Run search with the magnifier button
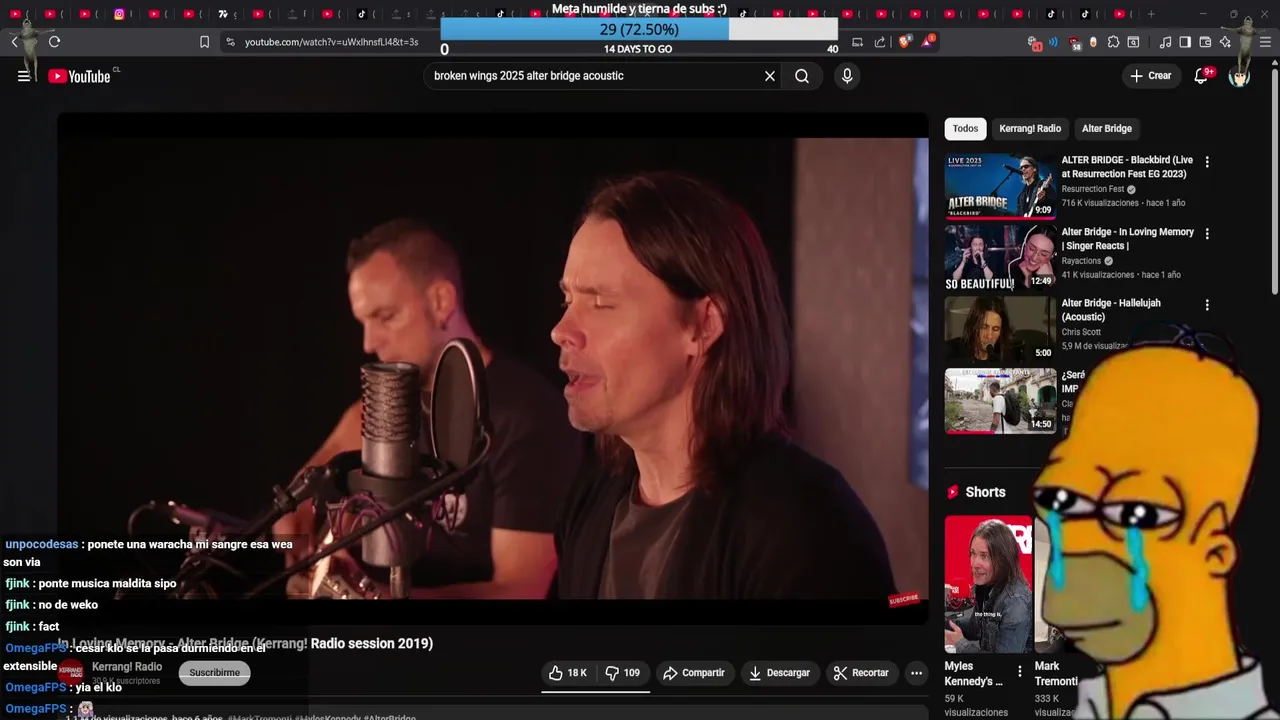 click(802, 76)
